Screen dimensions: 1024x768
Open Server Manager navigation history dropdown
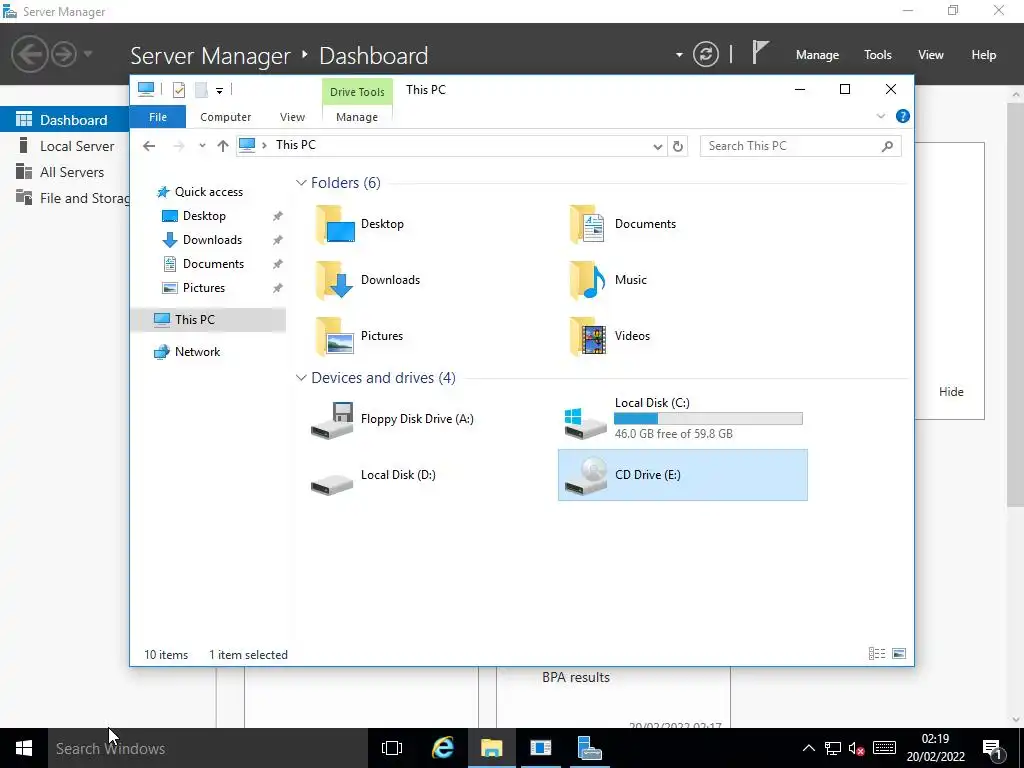point(88,54)
